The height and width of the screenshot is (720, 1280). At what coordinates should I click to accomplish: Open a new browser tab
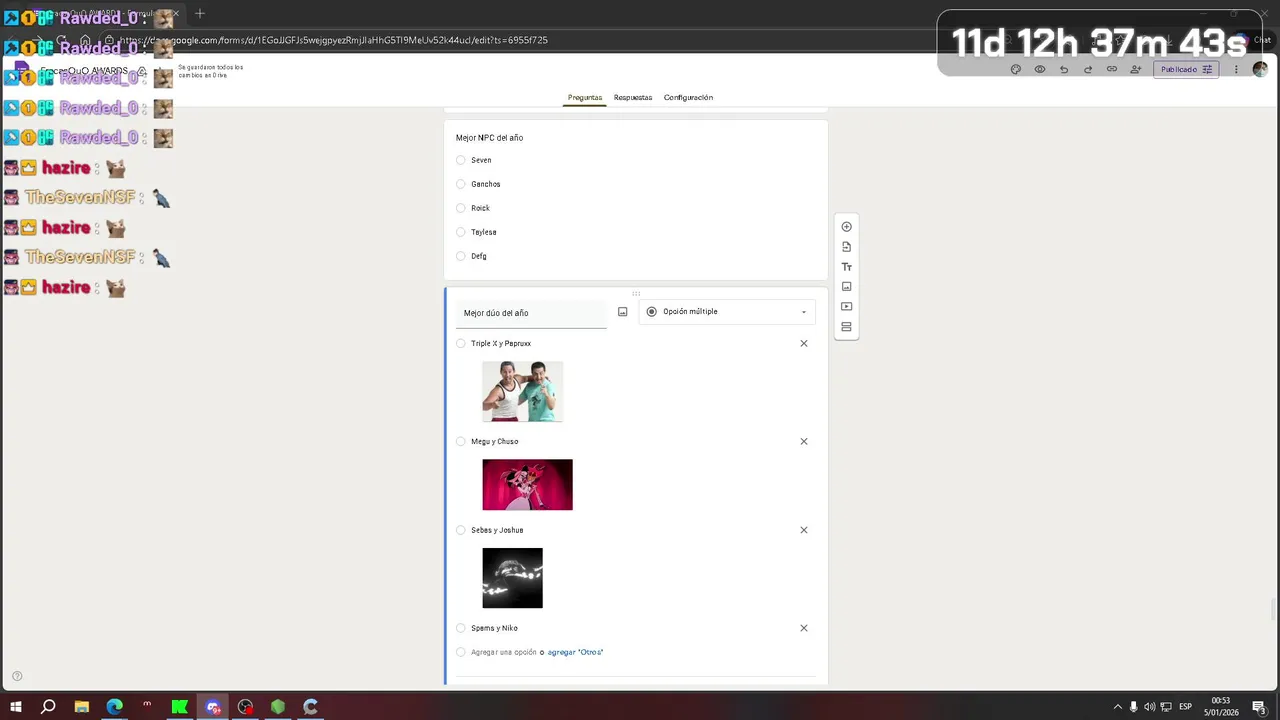tap(200, 13)
